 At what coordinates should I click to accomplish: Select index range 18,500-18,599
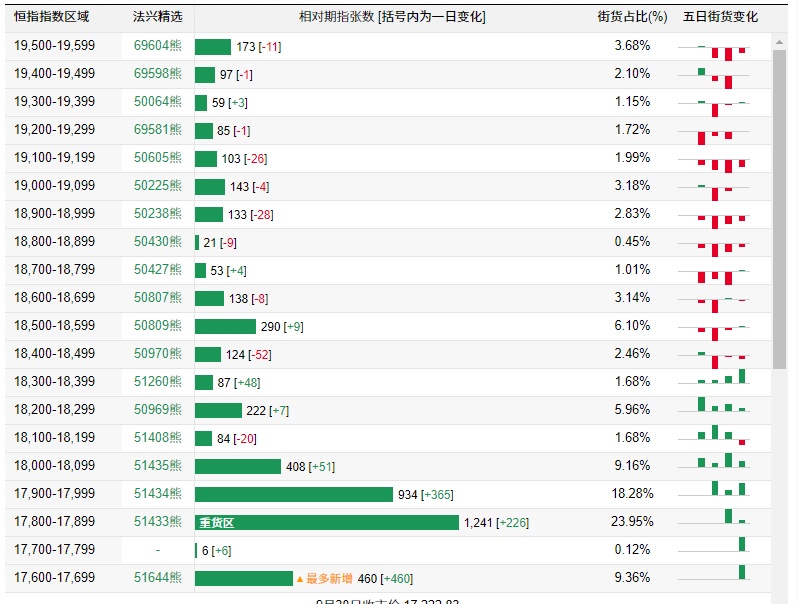pos(54,326)
